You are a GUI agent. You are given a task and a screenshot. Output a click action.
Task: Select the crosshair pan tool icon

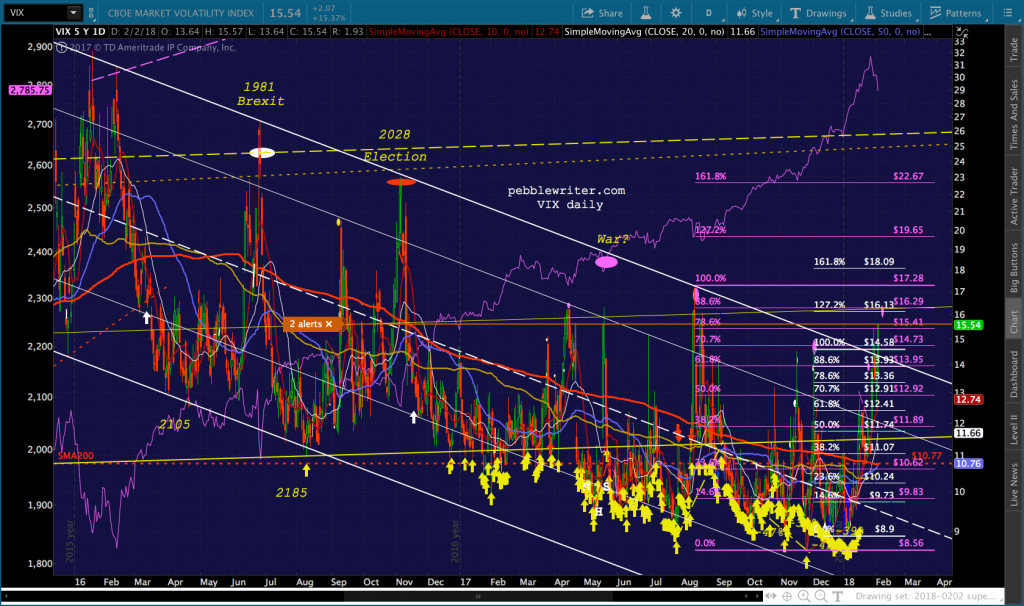[x=787, y=596]
